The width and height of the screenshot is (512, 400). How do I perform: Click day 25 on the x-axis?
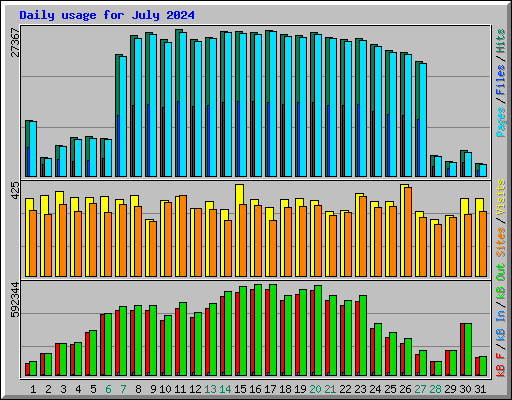(x=390, y=389)
